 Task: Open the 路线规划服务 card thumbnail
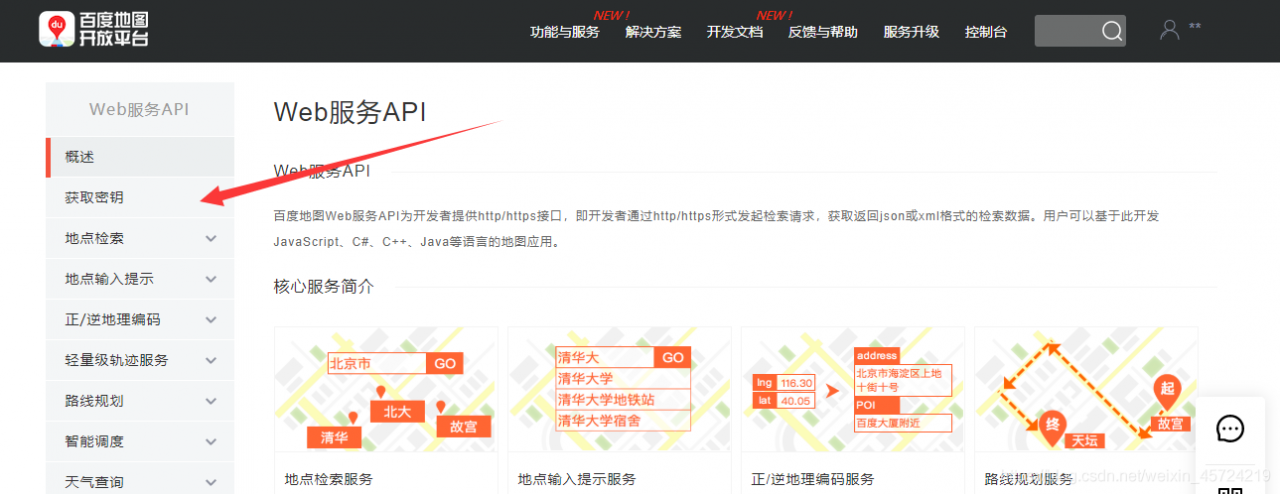click(x=1086, y=389)
